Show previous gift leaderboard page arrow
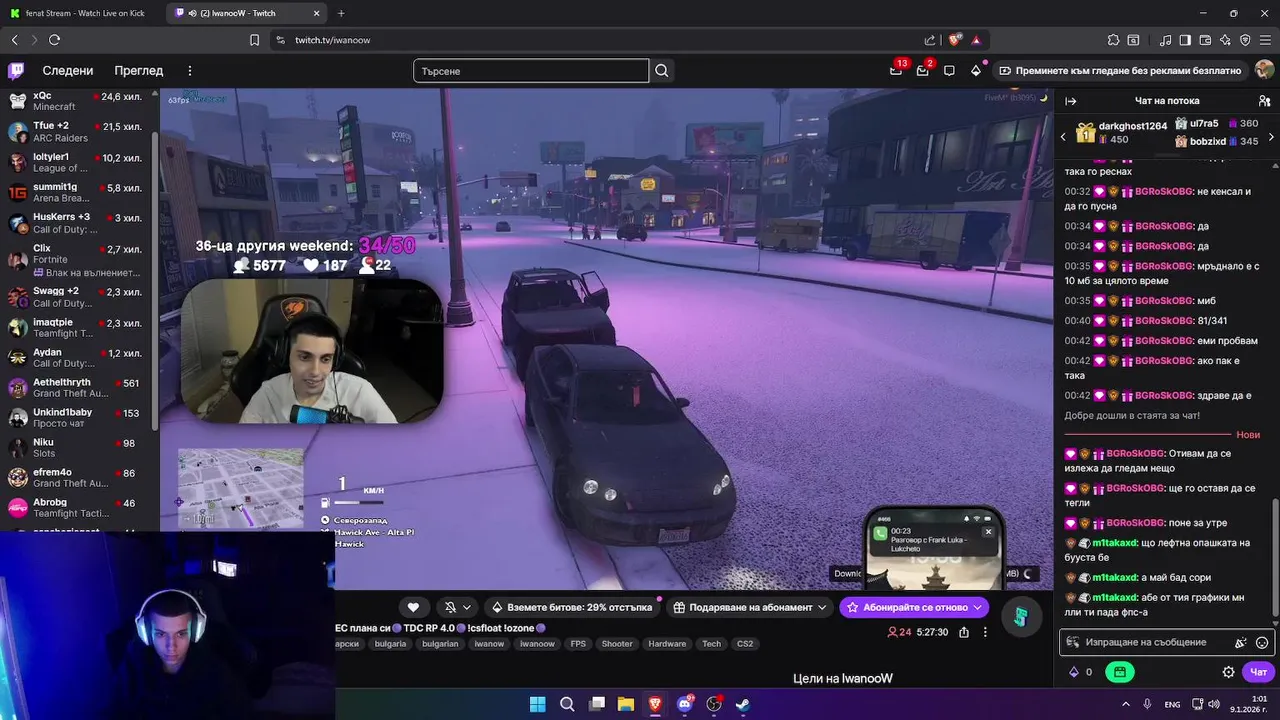The image size is (1280, 720). (1063, 137)
